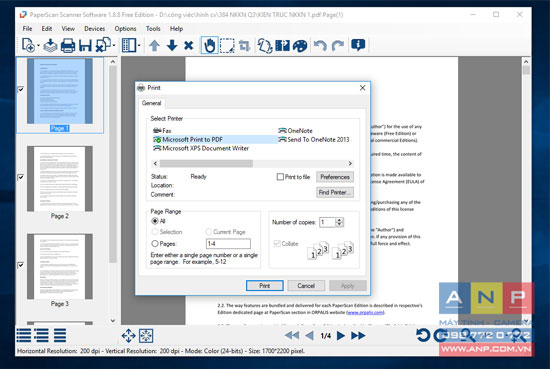Click the Cancel button

coord(306,286)
